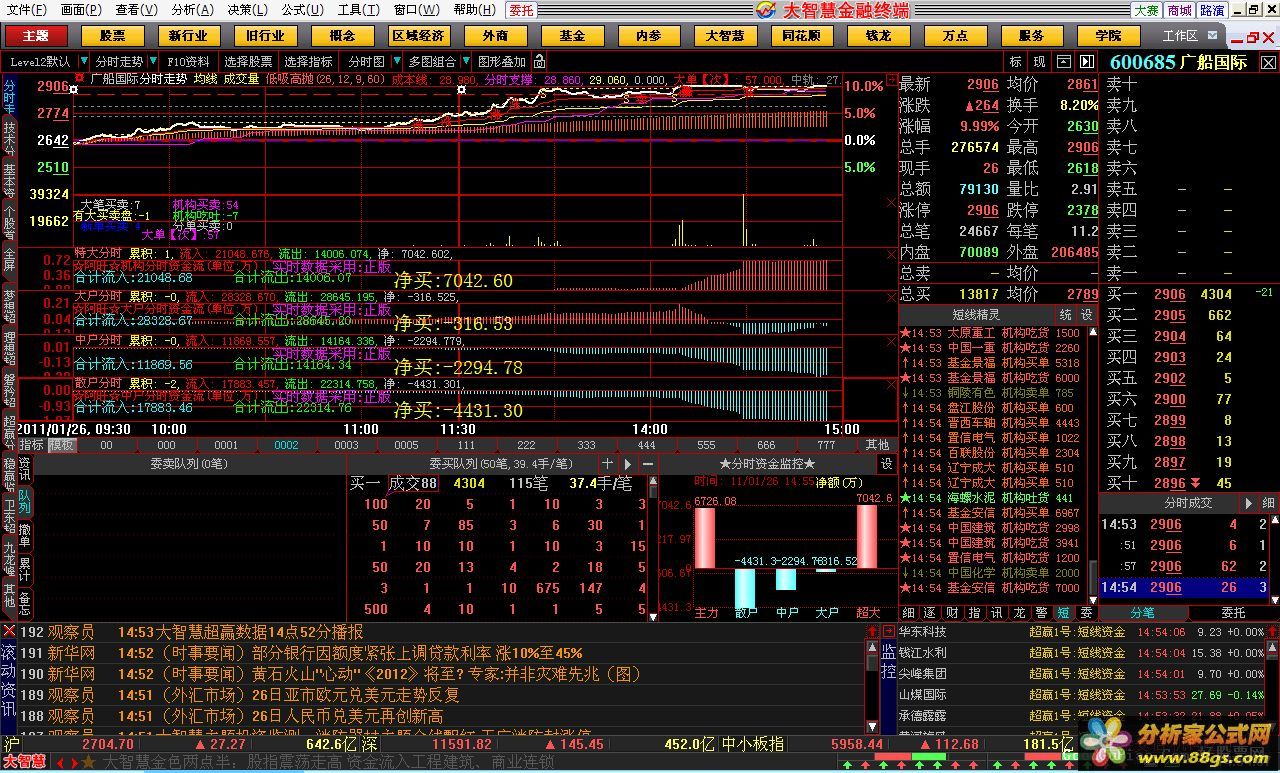Click the lock icon next to 图形叠加
Image resolution: width=1280 pixels, height=773 pixels.
(x=541, y=61)
